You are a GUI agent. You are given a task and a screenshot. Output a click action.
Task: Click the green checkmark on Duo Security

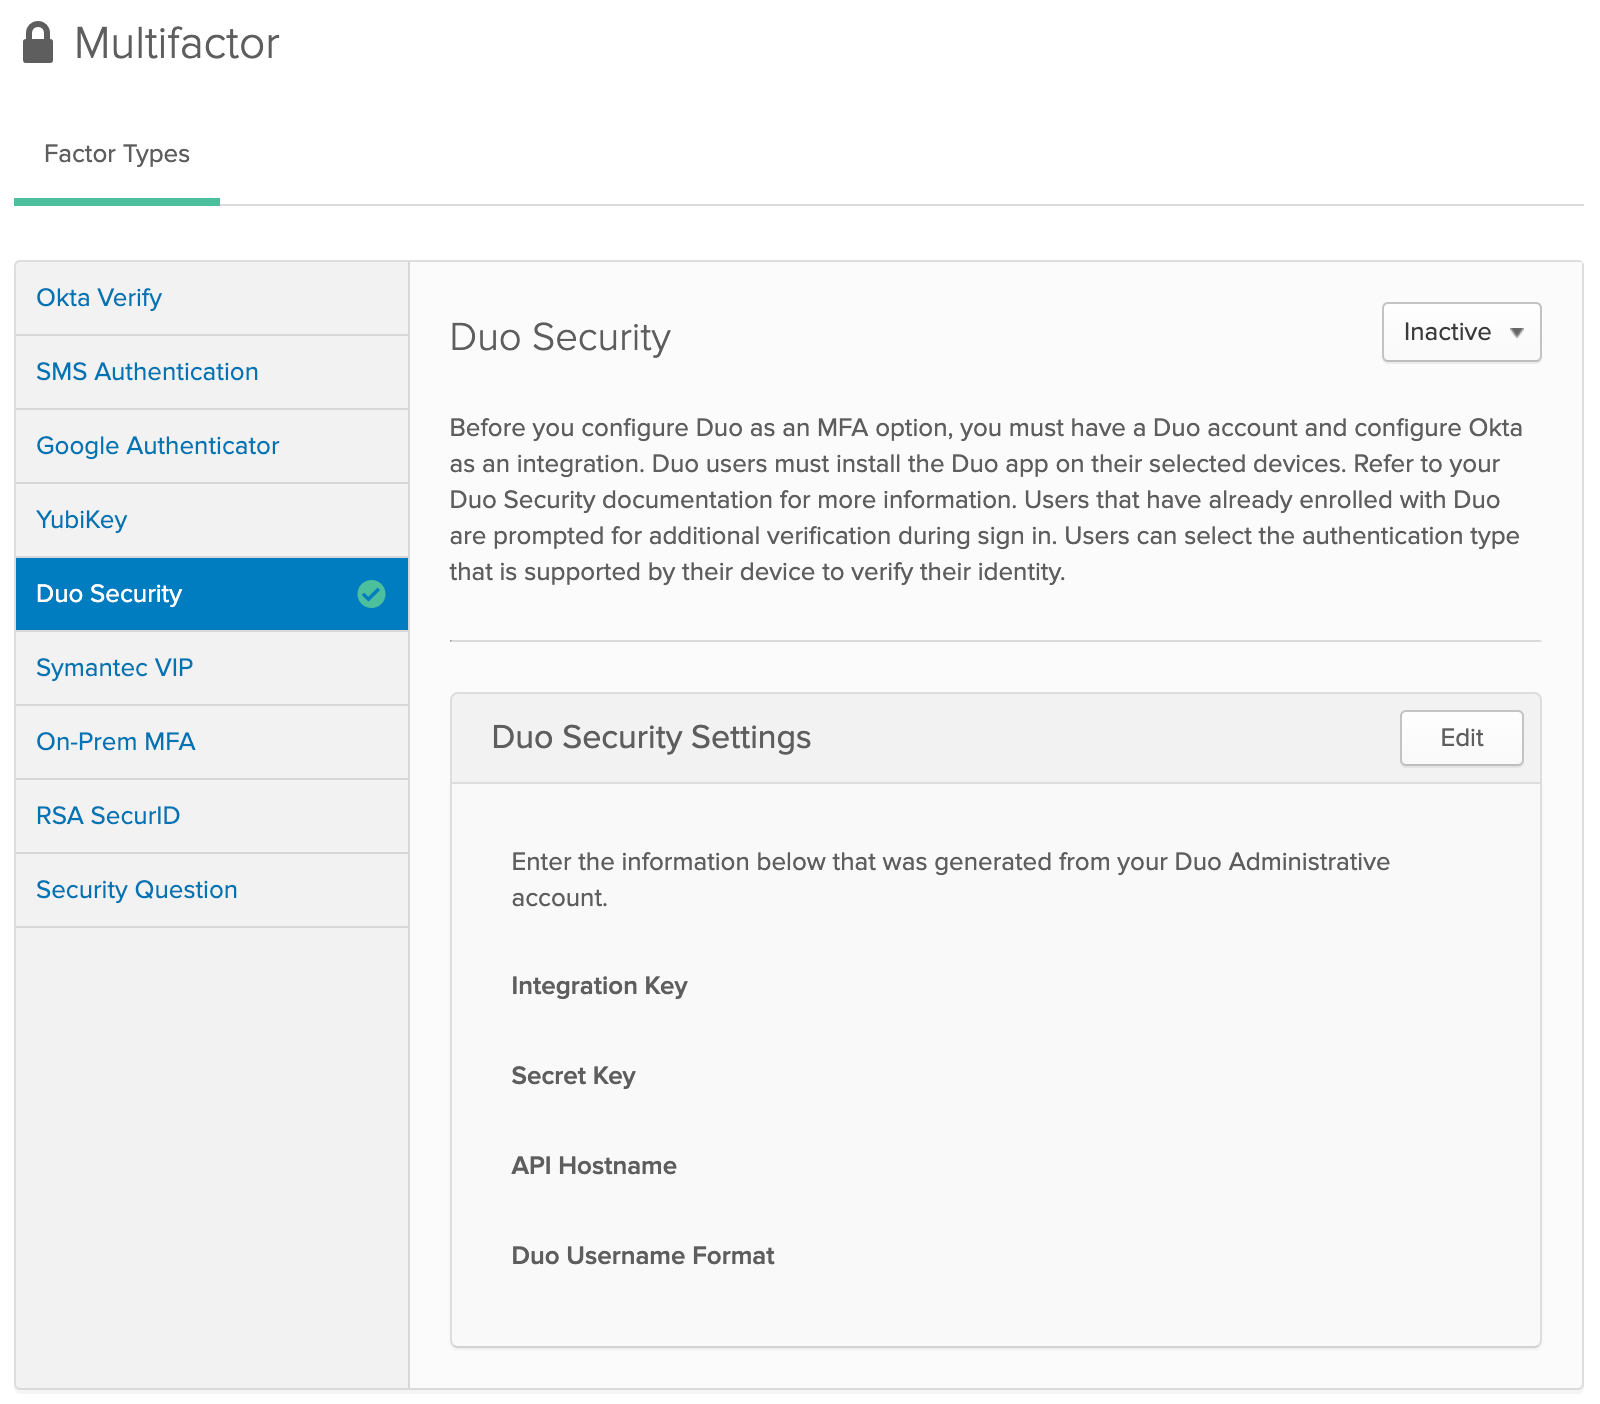point(371,594)
